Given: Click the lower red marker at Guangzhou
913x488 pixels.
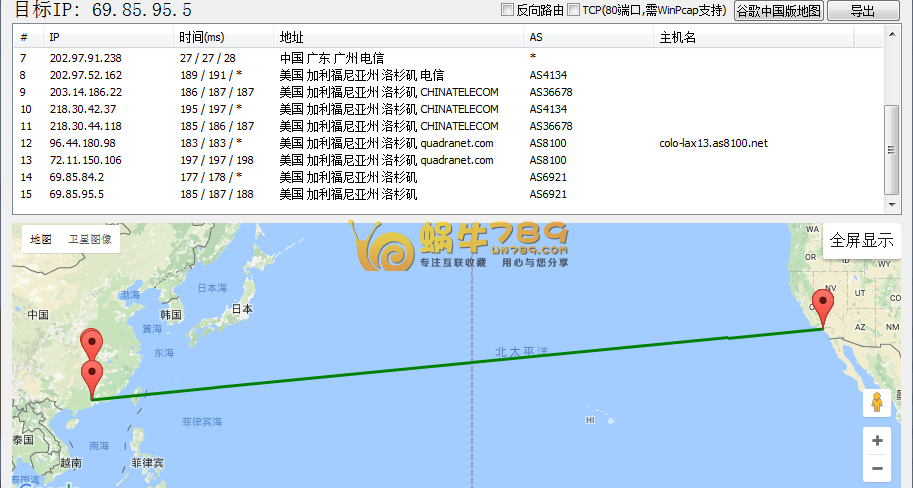Looking at the screenshot, I should (93, 380).
